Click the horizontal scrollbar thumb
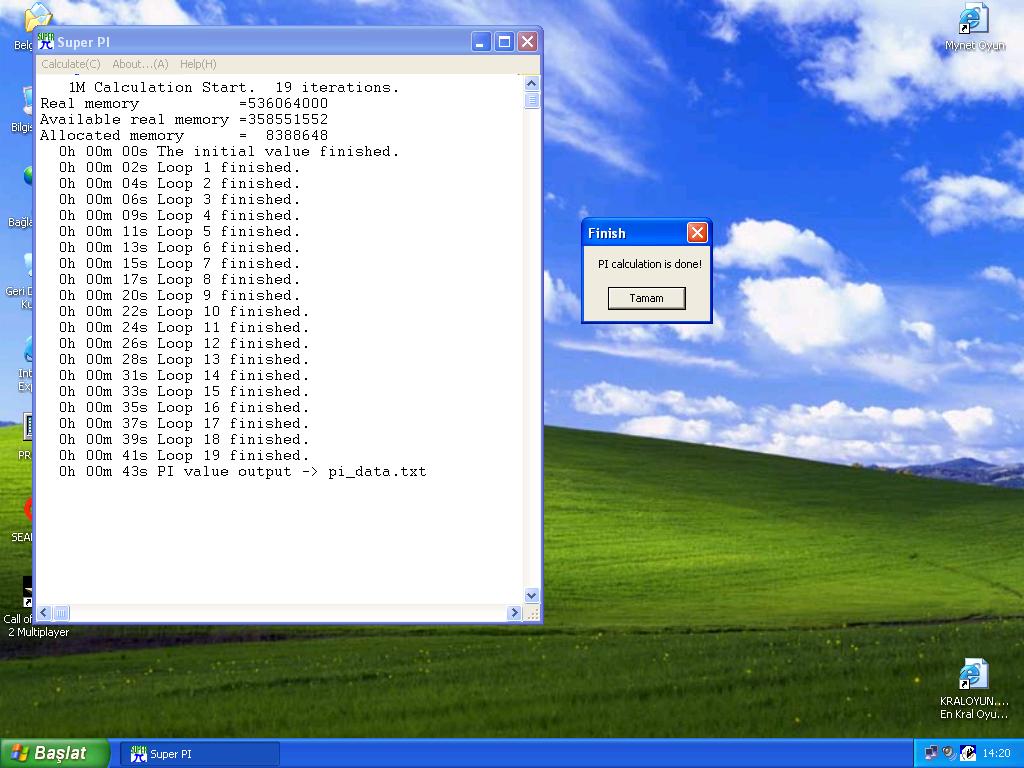The height and width of the screenshot is (768, 1024). [61, 613]
